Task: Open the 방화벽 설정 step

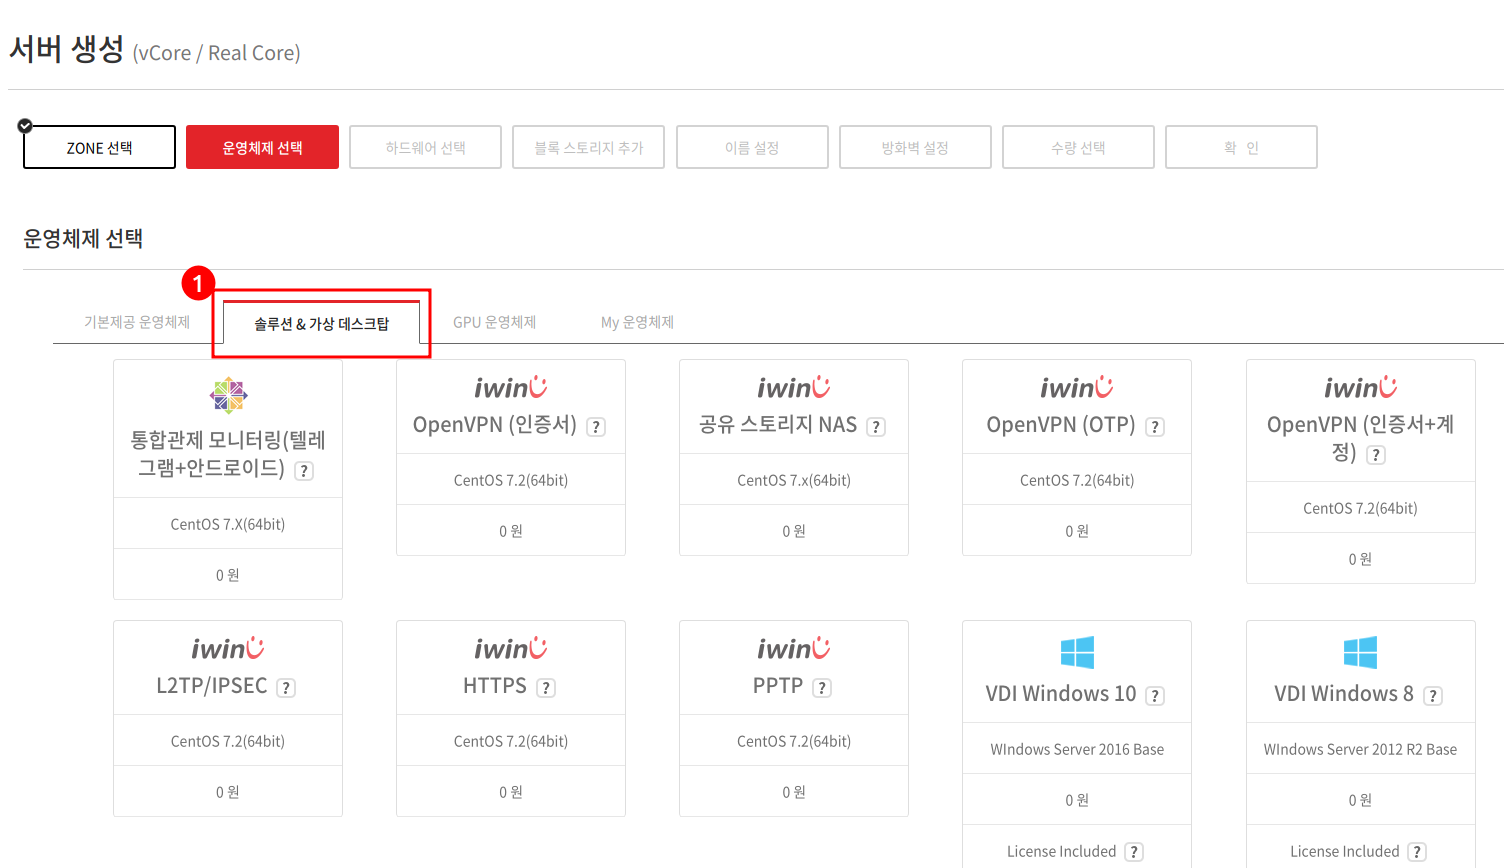Action: [x=915, y=147]
